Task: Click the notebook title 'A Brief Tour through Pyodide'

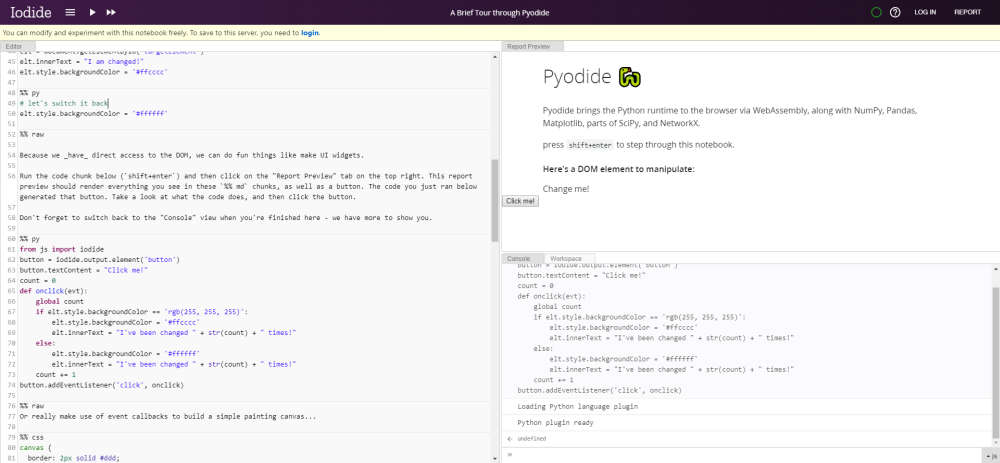Action: 499,13
